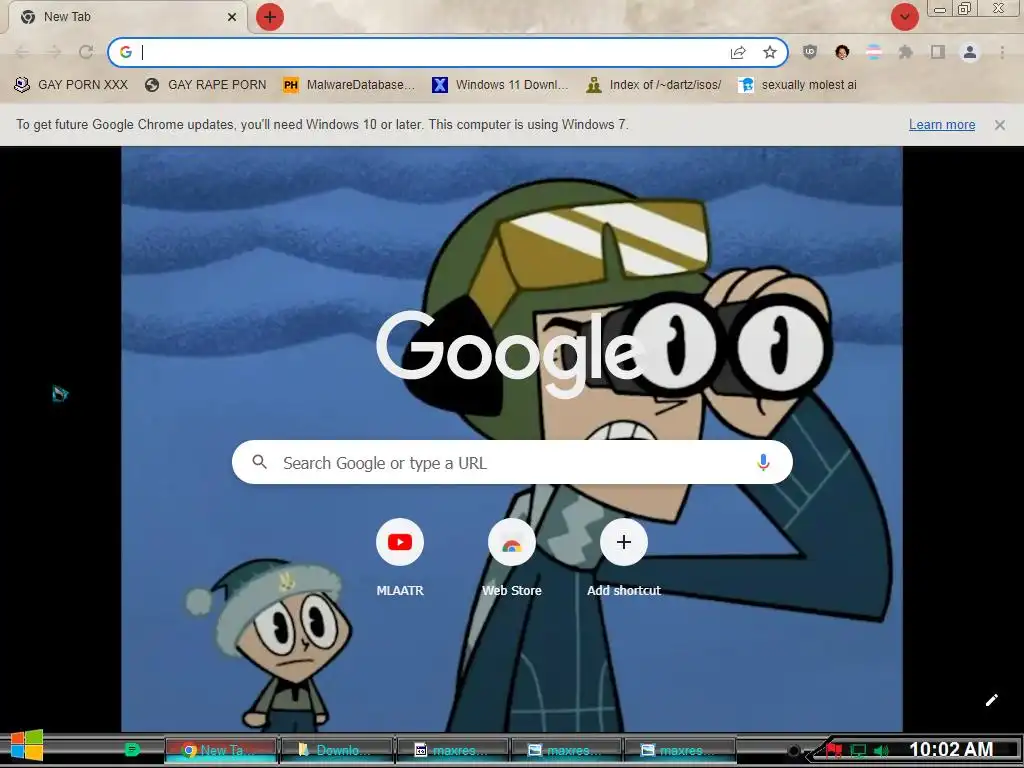Open the striped flag extension icon
Viewport: 1024px width, 768px height.
click(874, 52)
